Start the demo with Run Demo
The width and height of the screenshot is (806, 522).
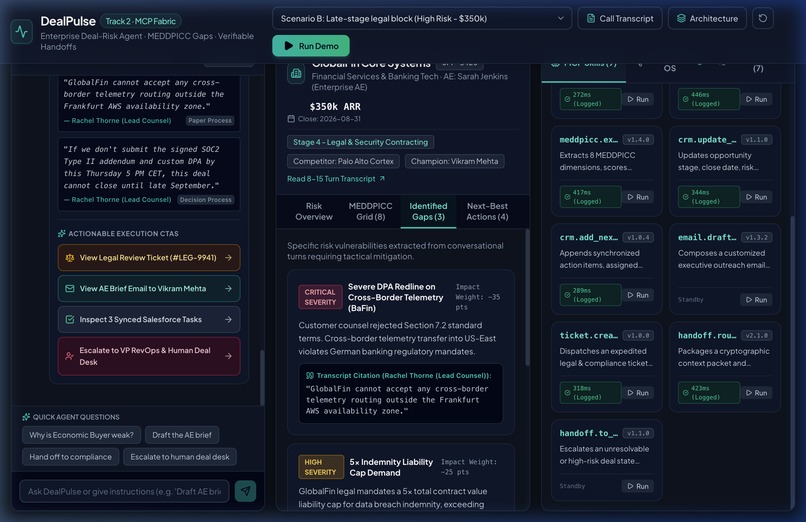pos(311,46)
